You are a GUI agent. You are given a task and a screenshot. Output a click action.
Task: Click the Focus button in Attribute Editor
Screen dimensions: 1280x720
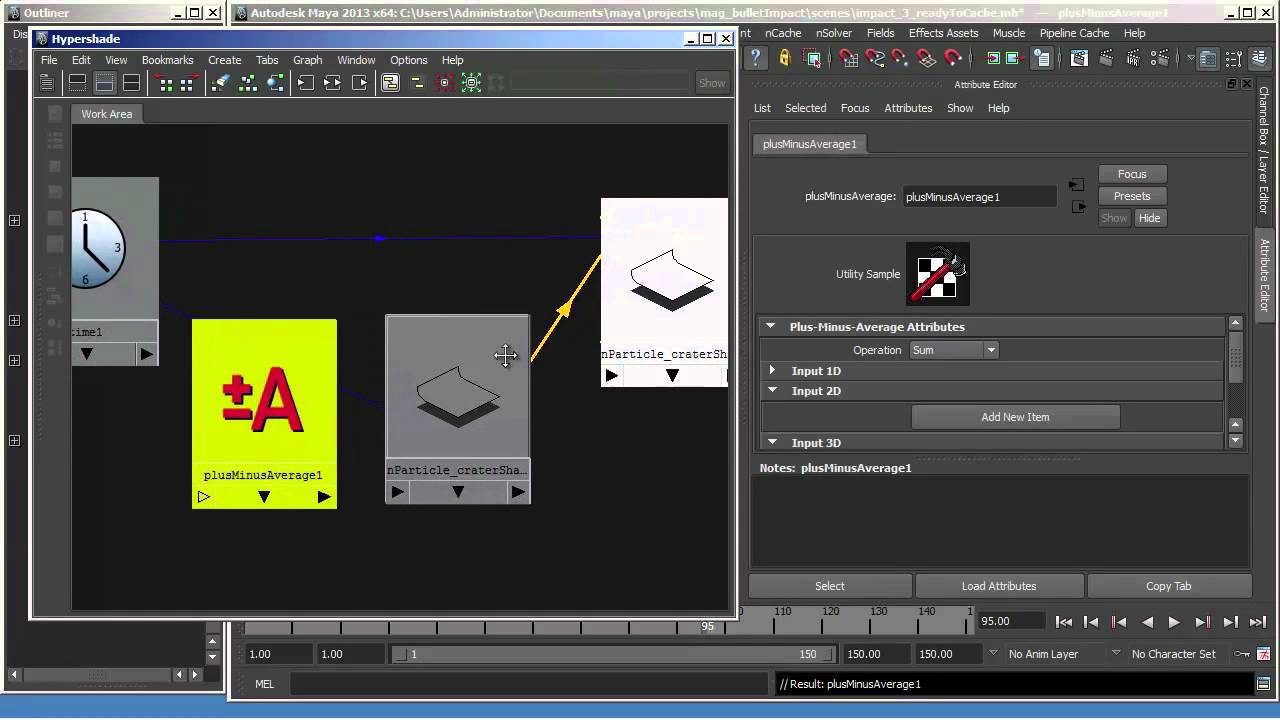pos(1132,174)
